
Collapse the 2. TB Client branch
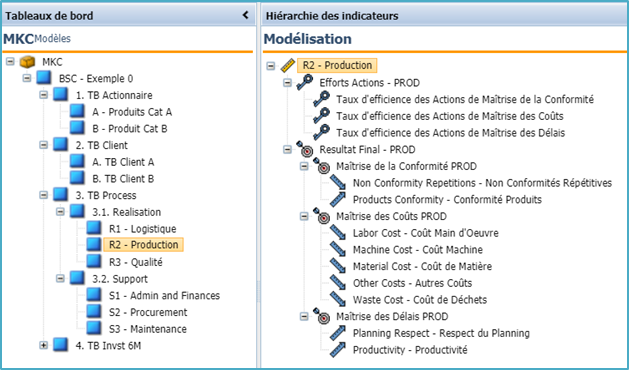pyautogui.click(x=44, y=145)
